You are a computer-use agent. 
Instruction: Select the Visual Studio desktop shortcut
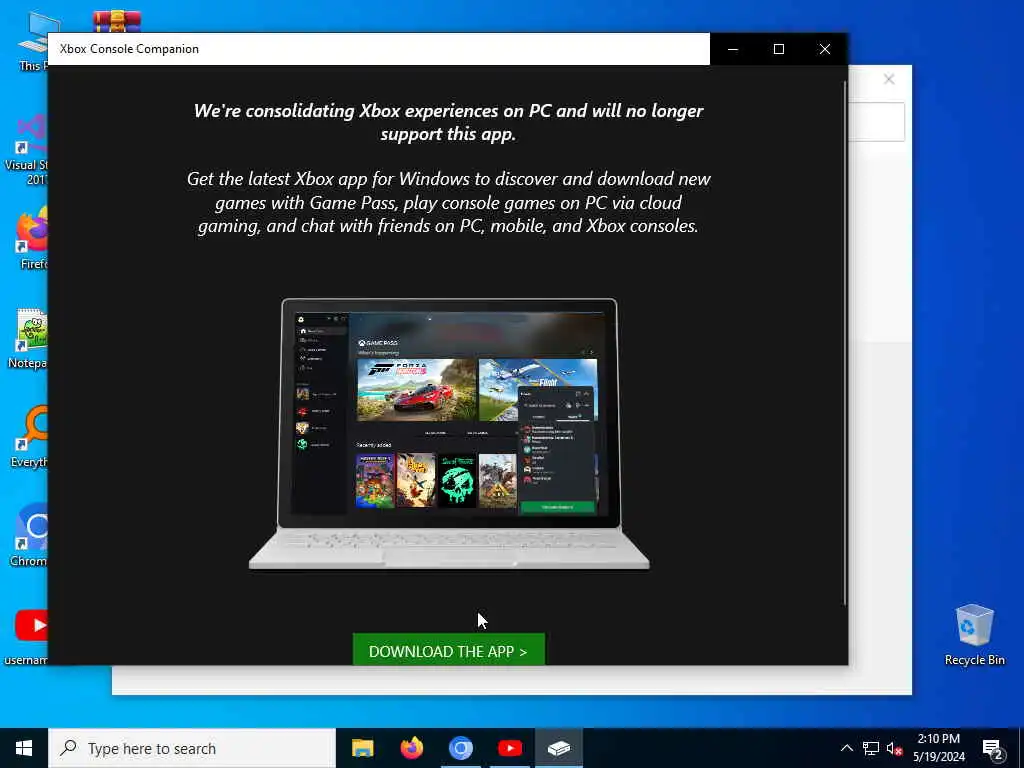coord(26,150)
